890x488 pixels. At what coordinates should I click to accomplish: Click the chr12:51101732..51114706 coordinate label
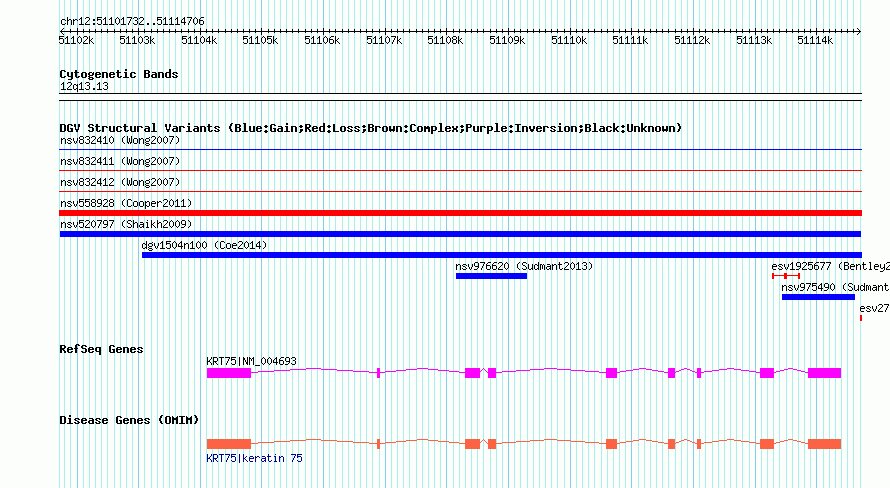(132, 22)
